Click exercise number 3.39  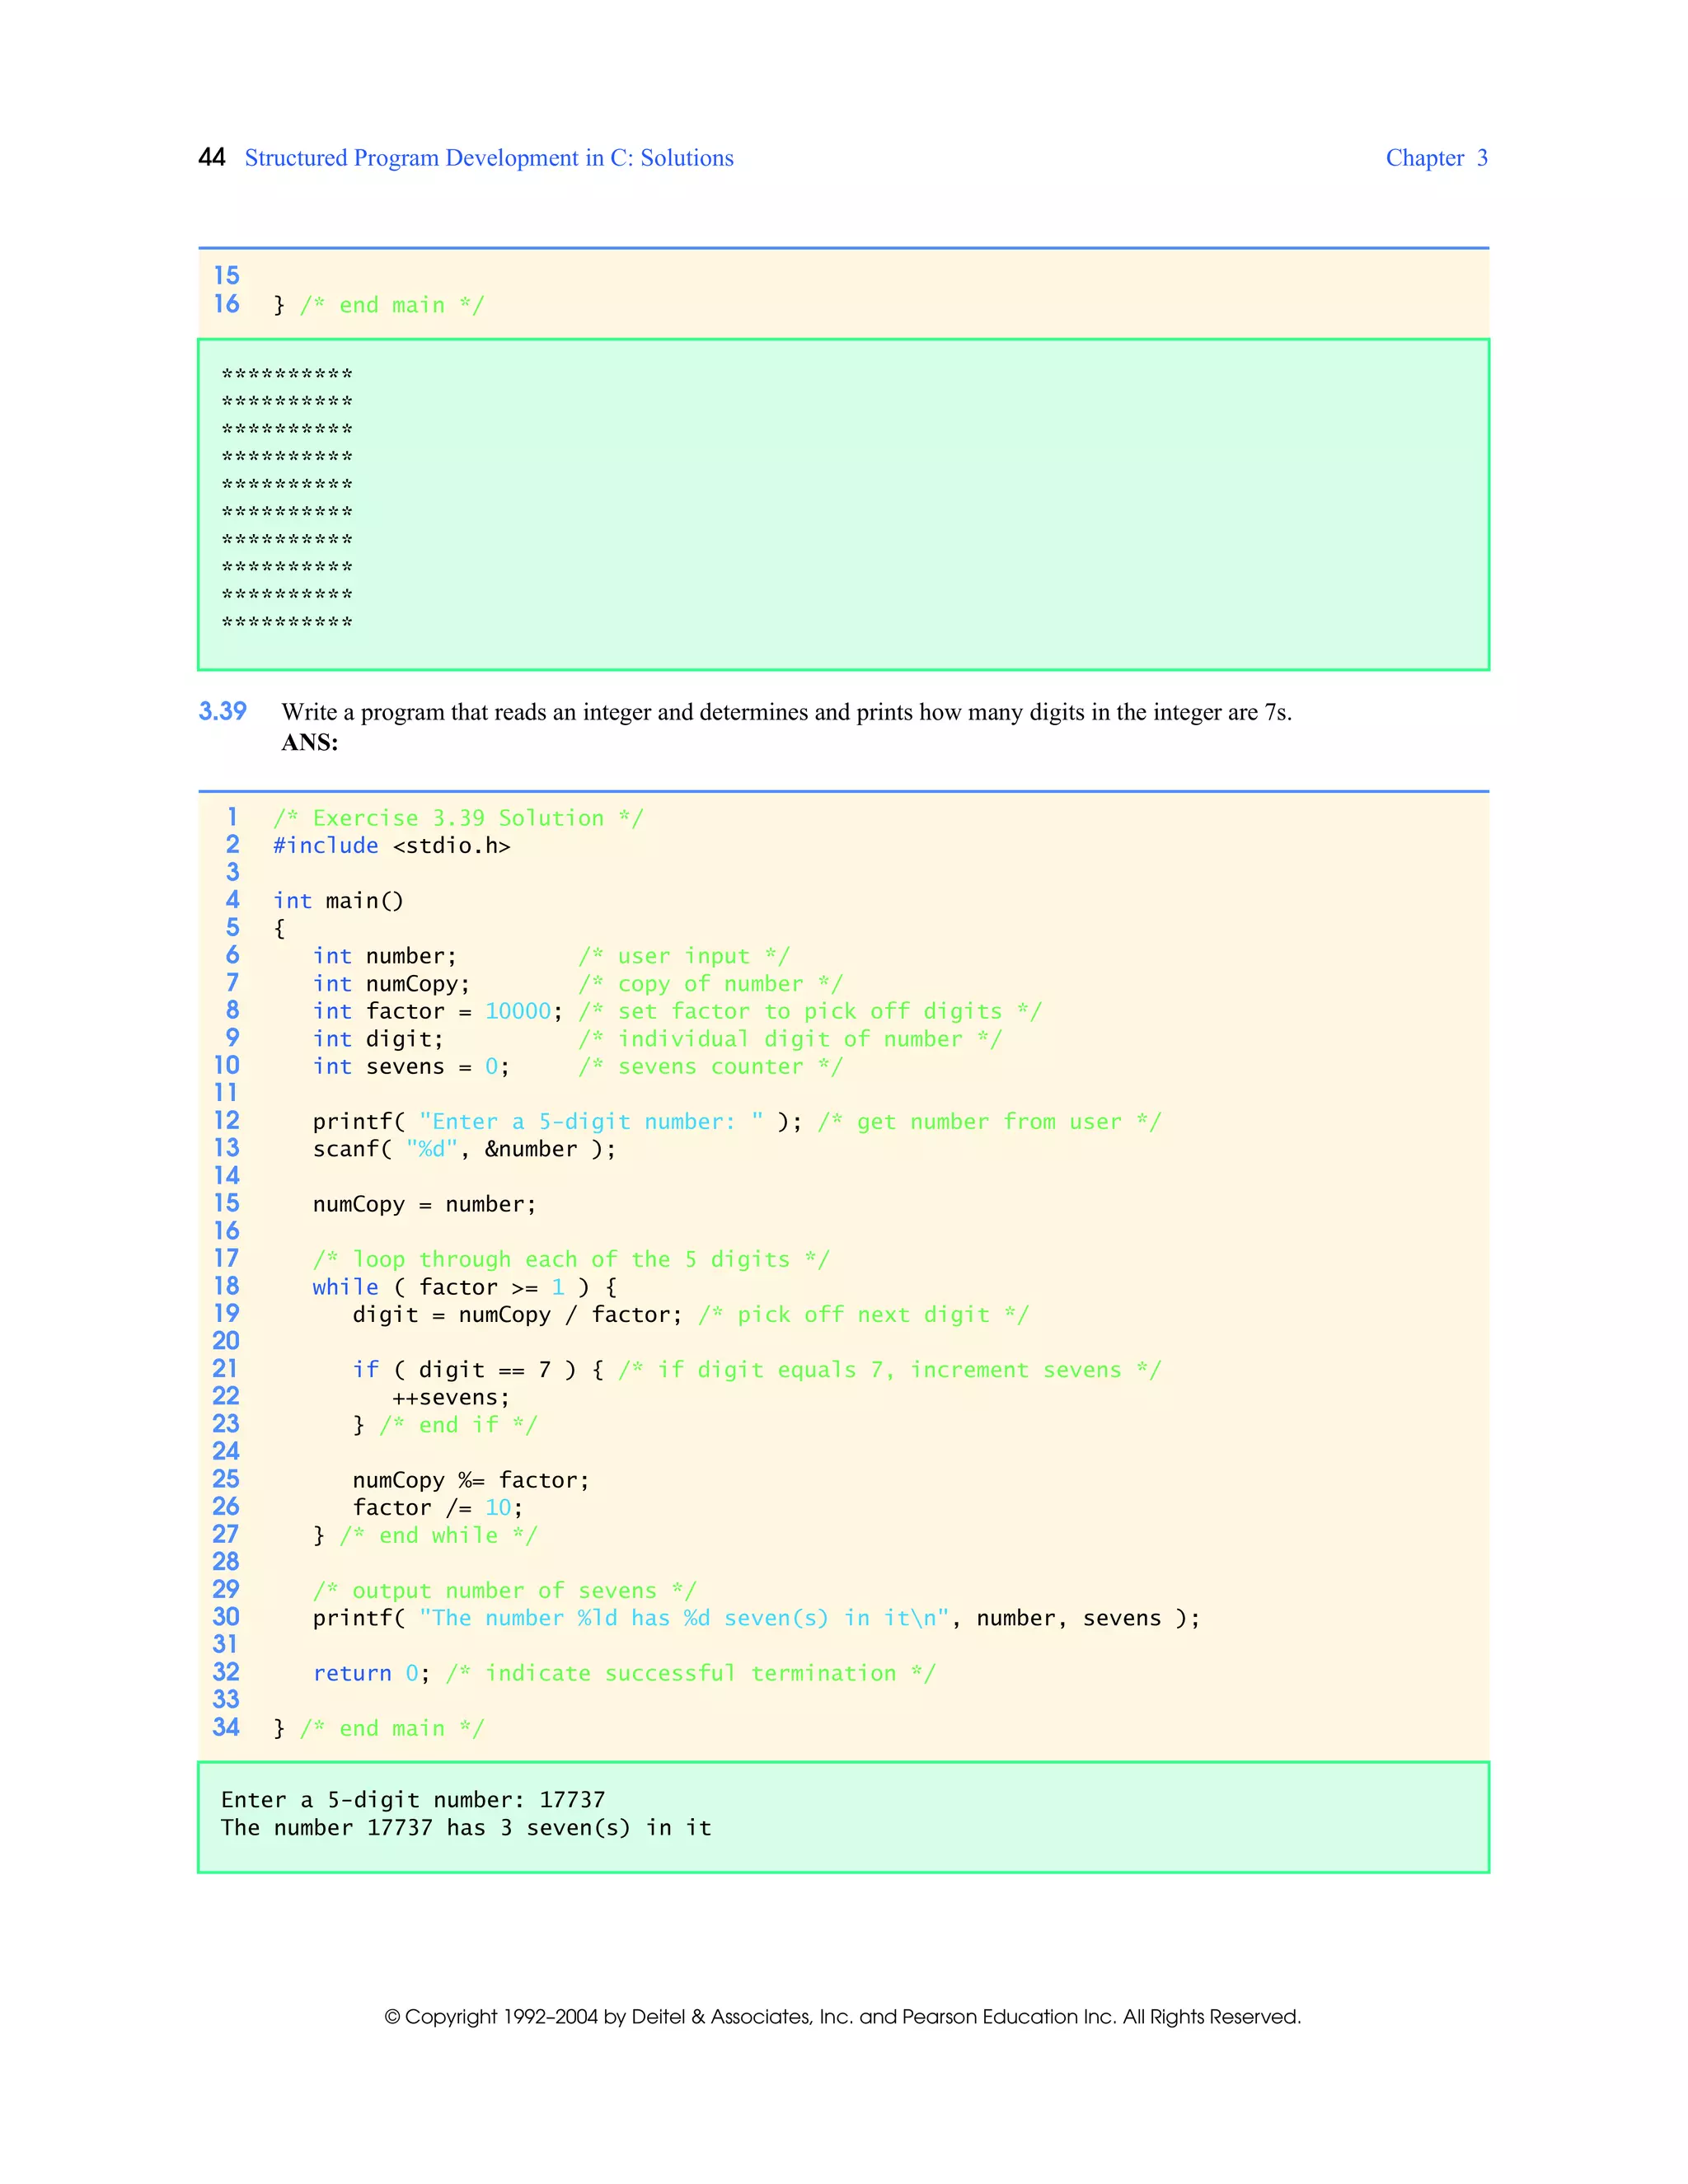pos(222,711)
